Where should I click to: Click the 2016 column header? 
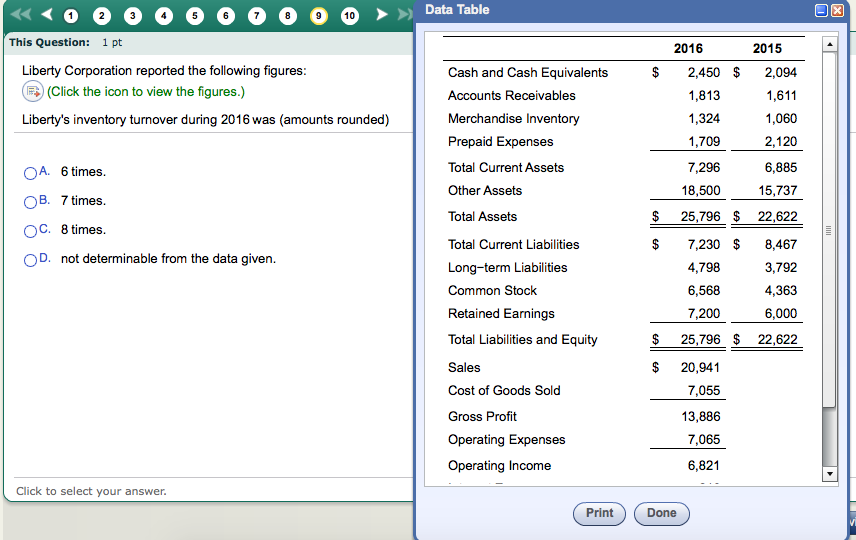[688, 49]
